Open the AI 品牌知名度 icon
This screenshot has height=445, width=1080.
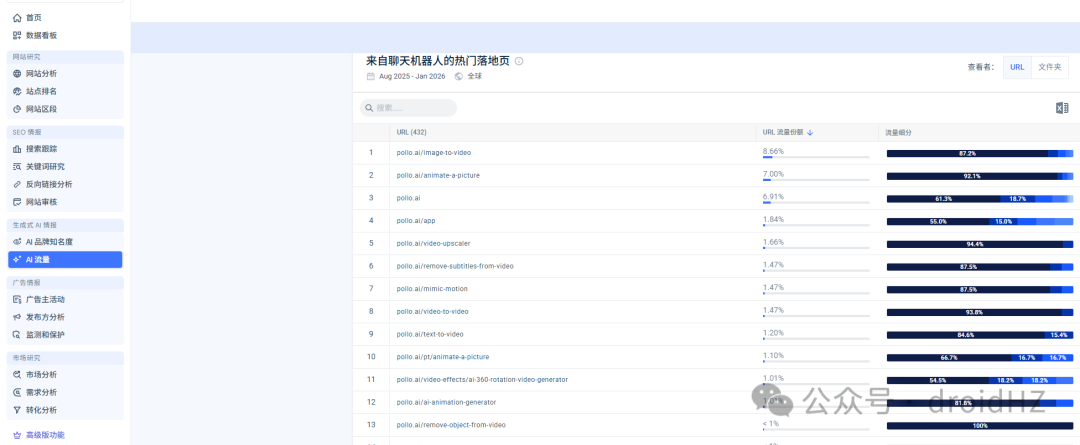(17, 242)
